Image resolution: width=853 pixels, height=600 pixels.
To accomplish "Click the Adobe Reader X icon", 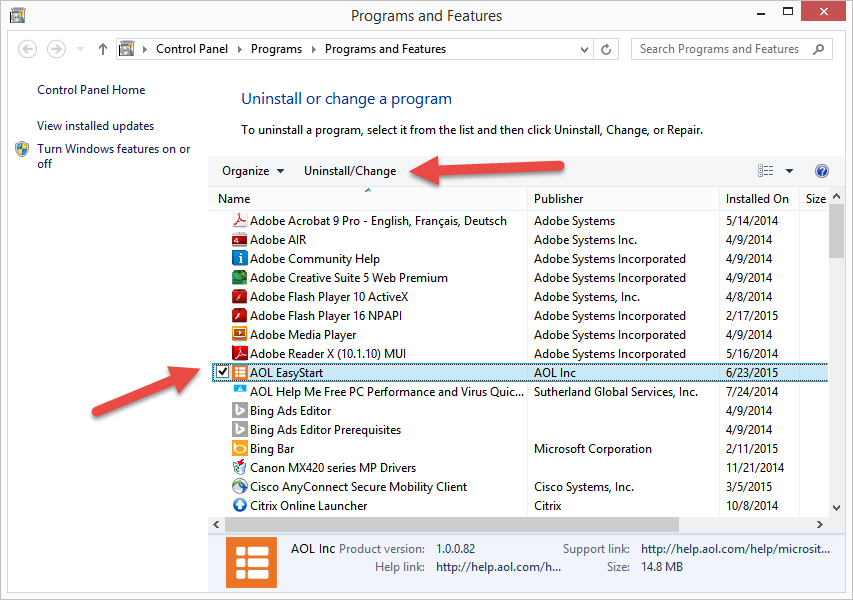I will (x=239, y=354).
